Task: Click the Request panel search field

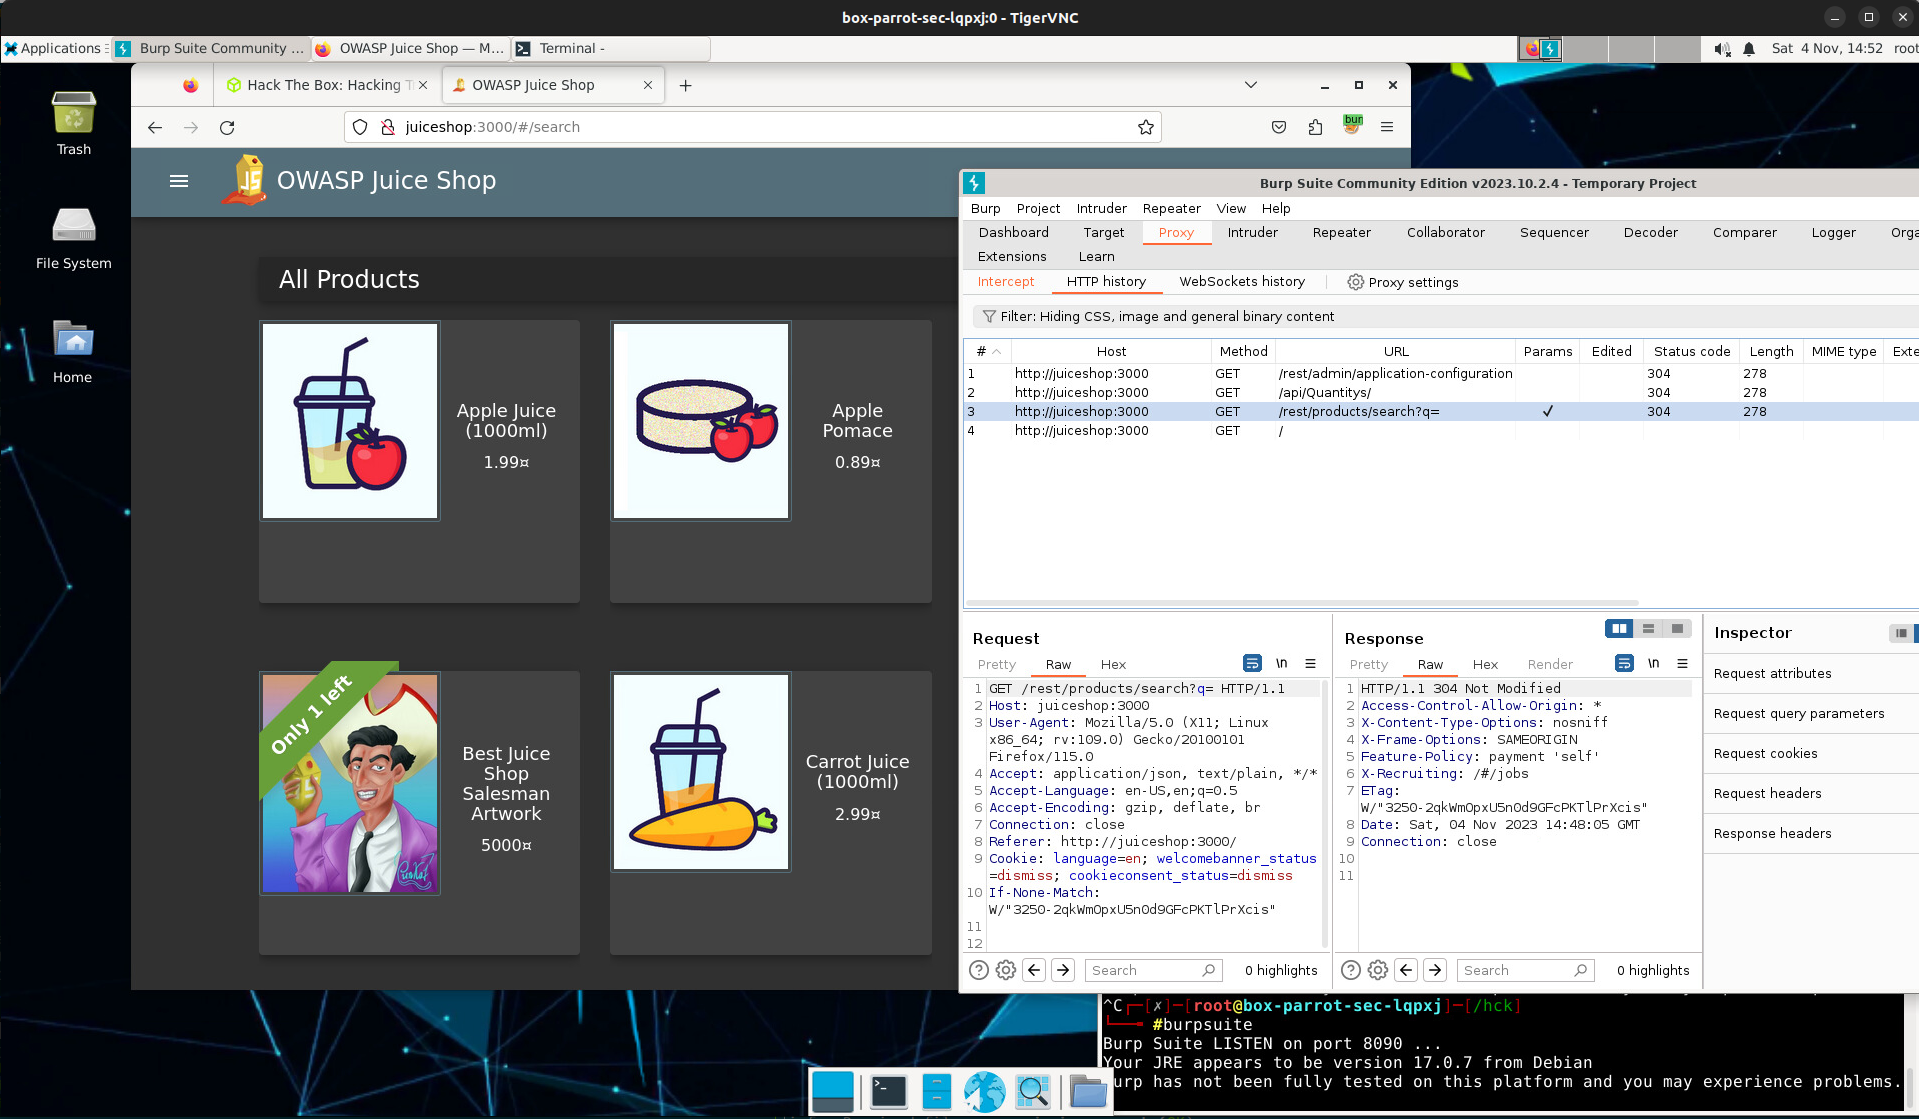Action: click(x=1154, y=970)
